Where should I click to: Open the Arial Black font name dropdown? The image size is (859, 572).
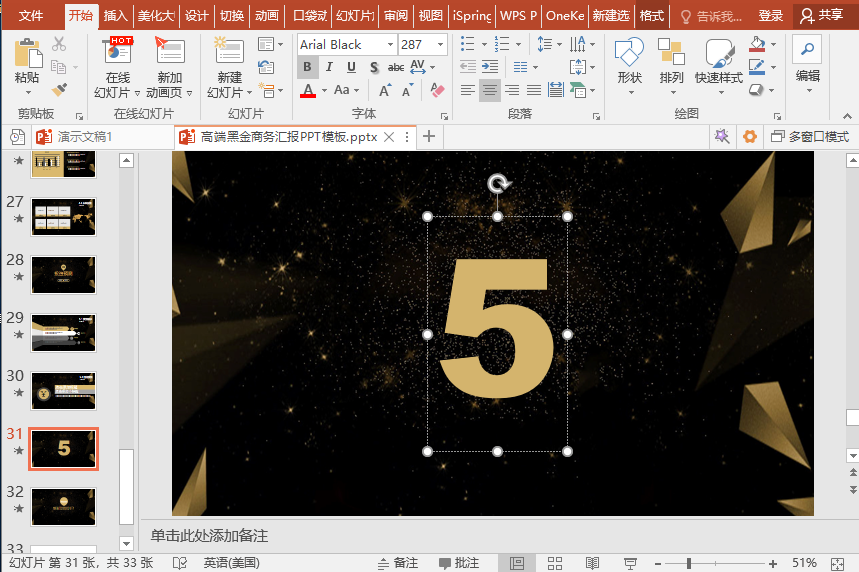coord(391,44)
